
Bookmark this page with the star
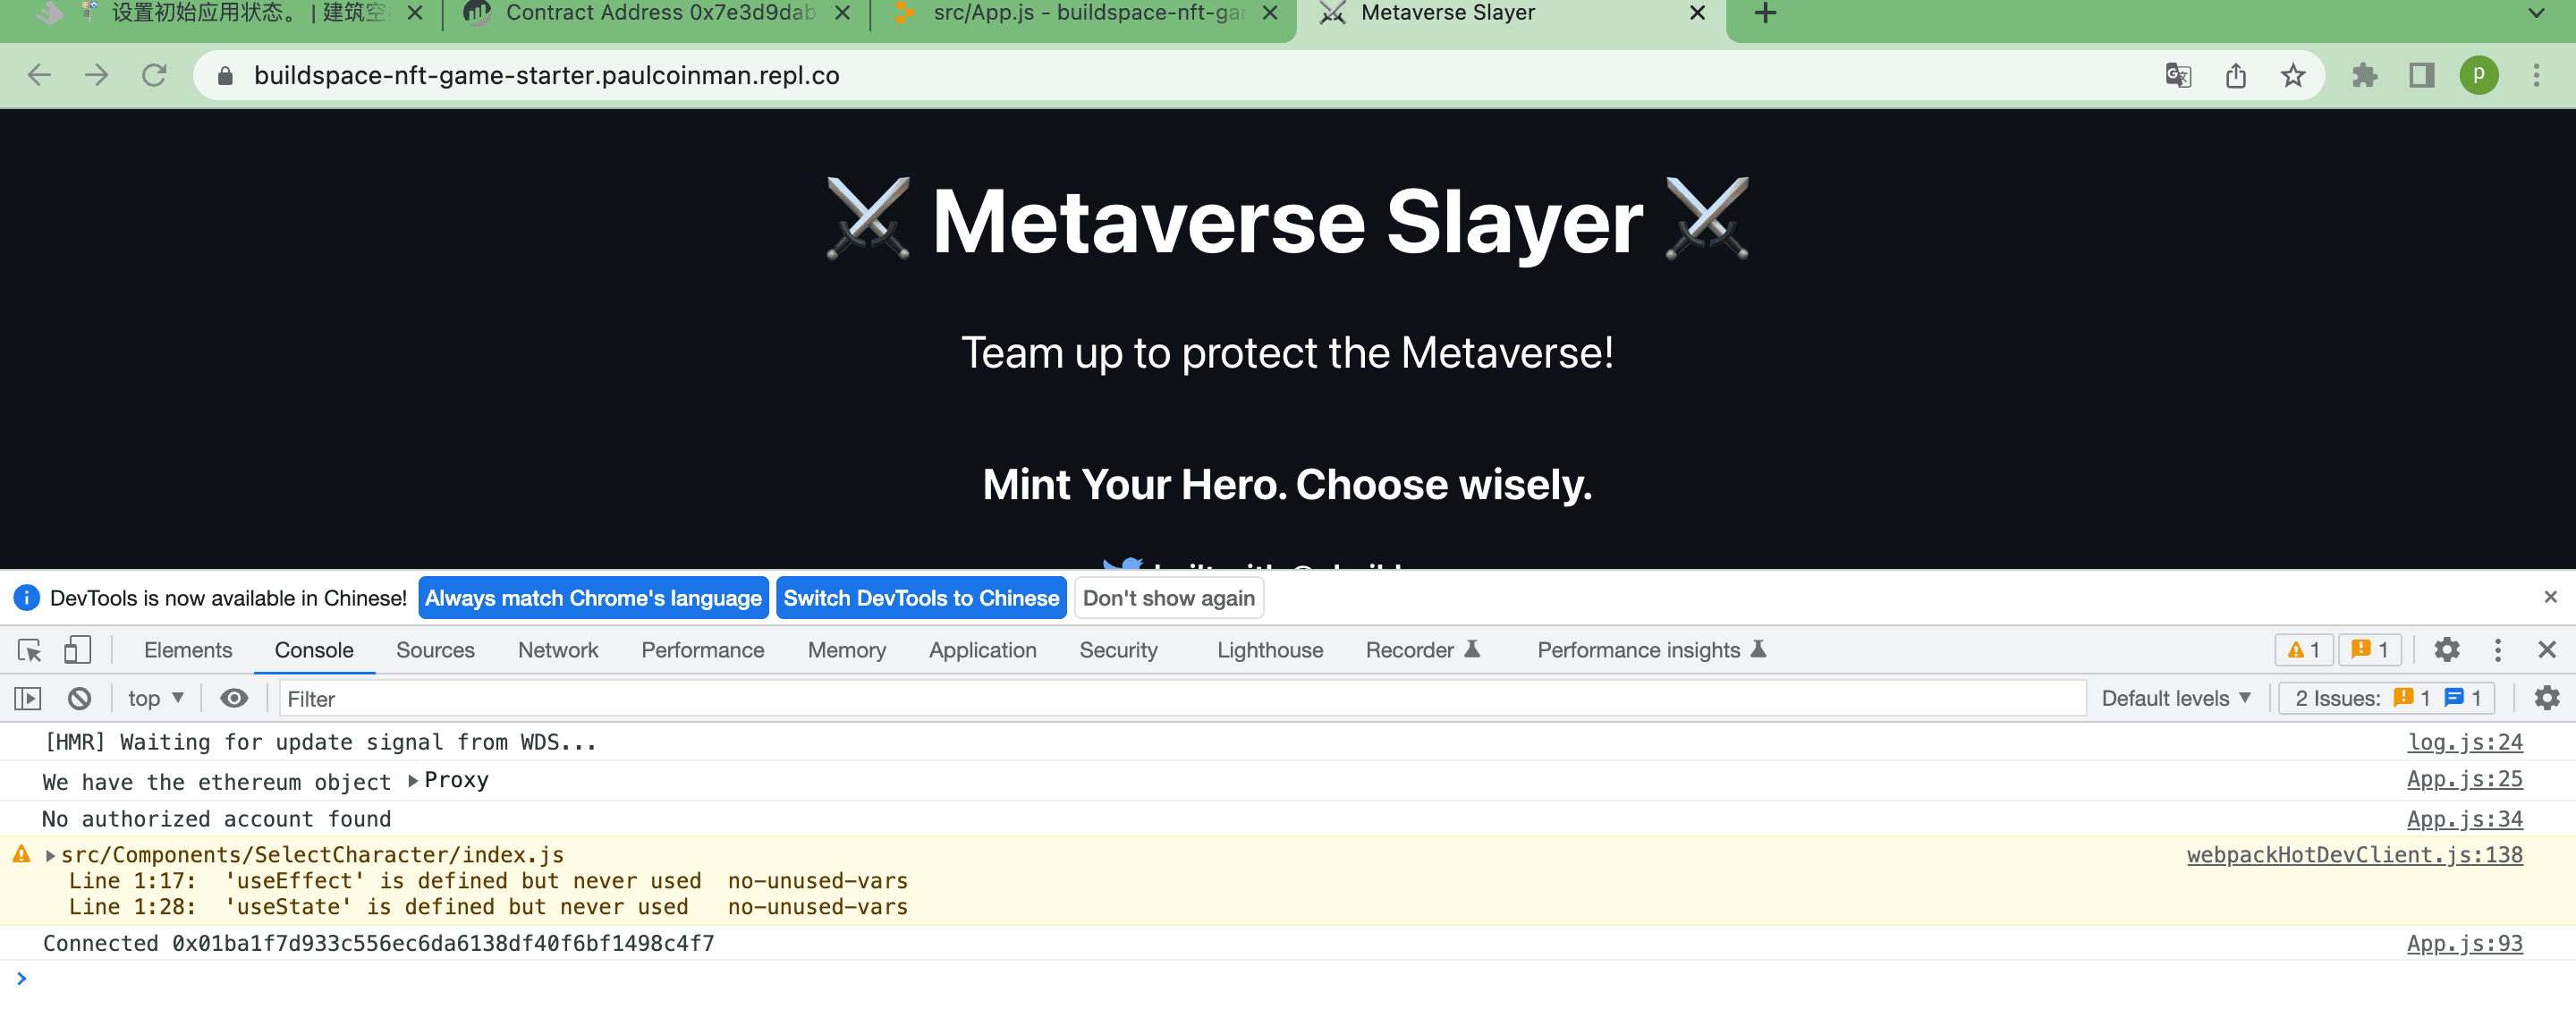[x=2293, y=75]
